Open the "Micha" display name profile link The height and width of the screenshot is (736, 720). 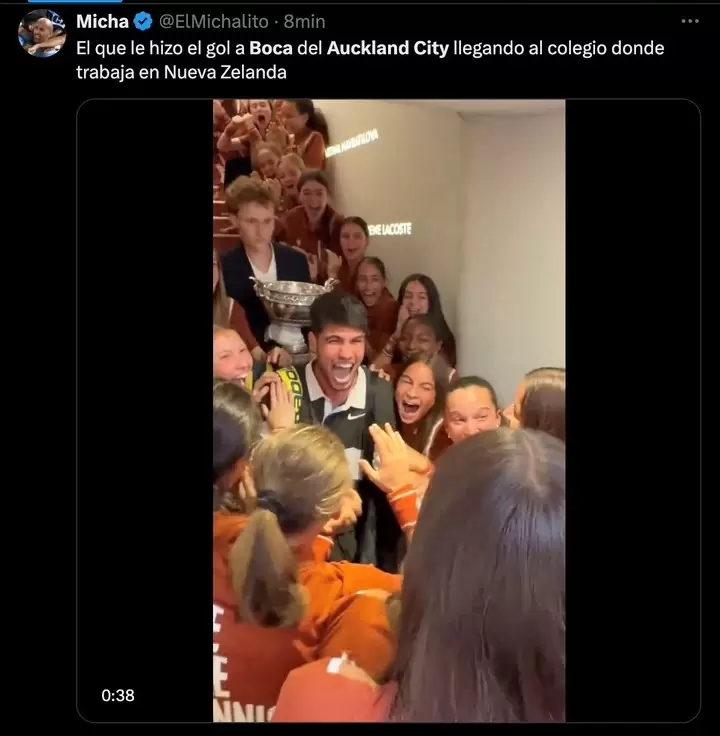[102, 21]
